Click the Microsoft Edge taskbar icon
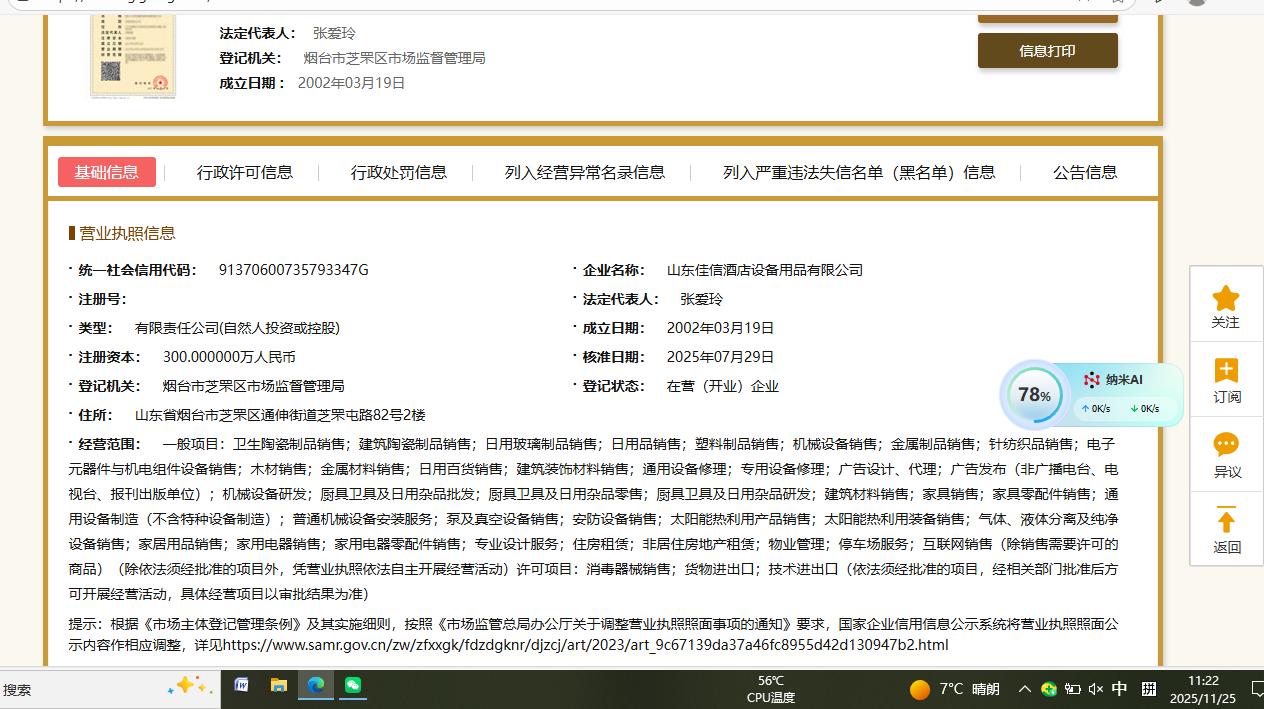The height and width of the screenshot is (709, 1264). coord(316,686)
